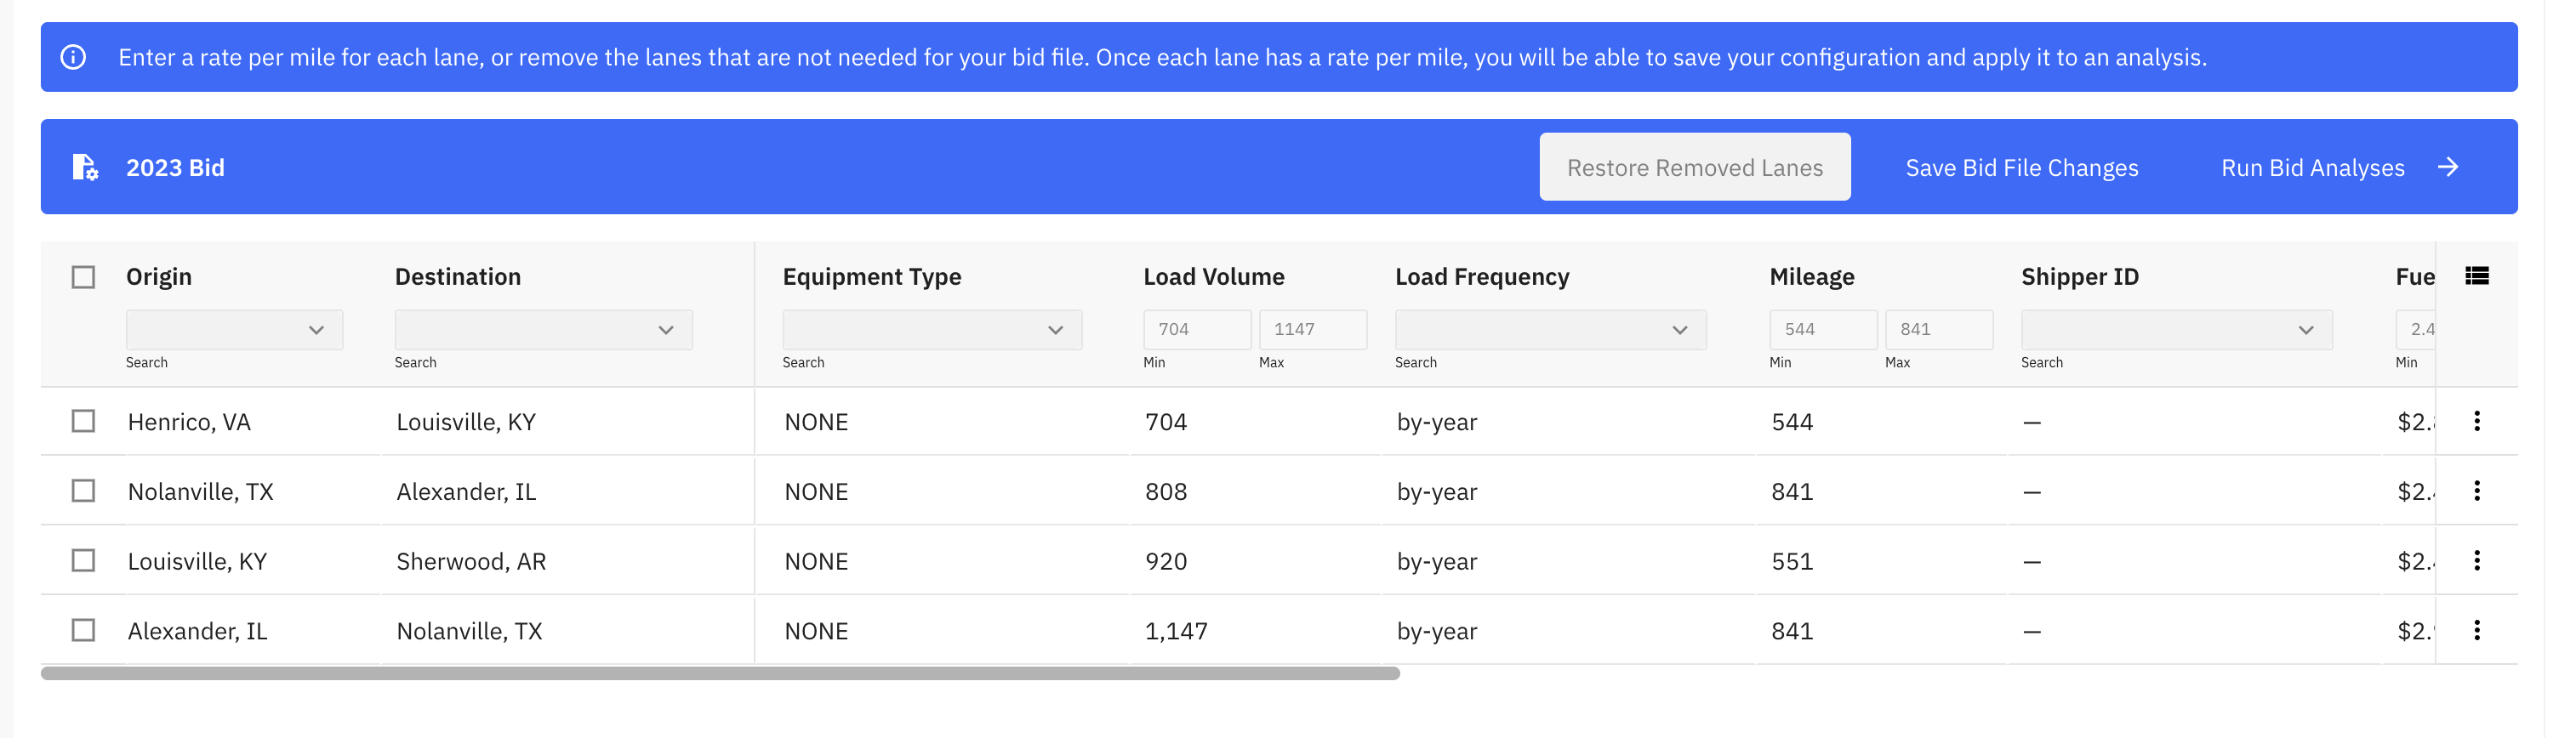Click Save Bid File Changes
Viewport: 2576px width, 738px height.
[x=2021, y=168]
